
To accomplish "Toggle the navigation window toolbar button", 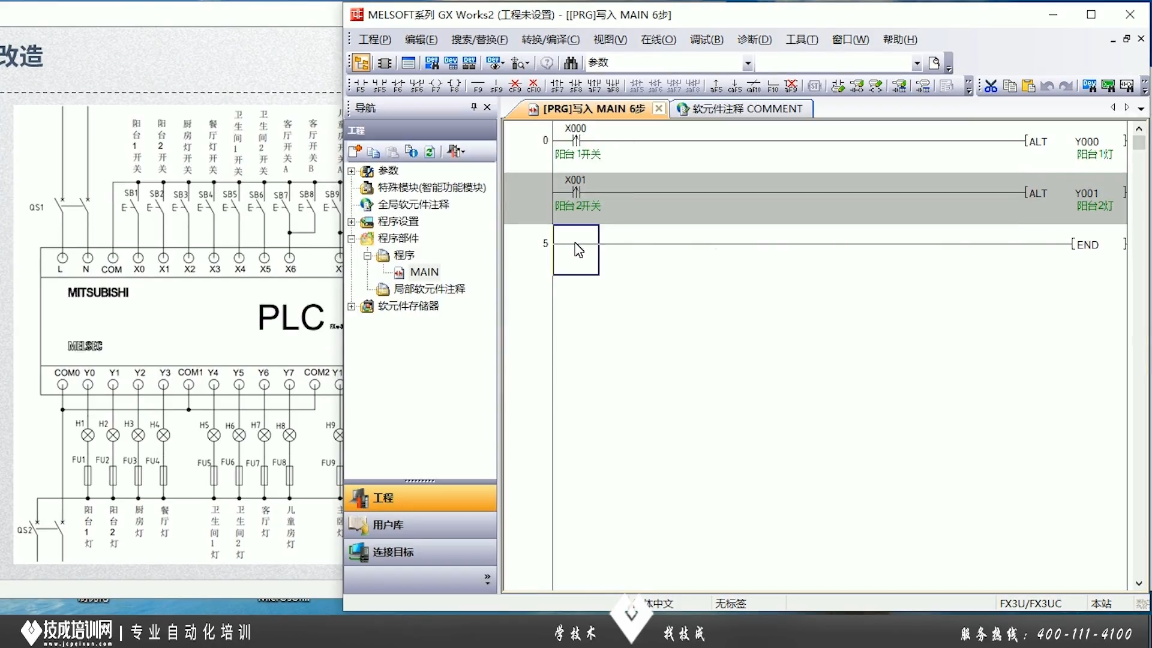I will [361, 63].
